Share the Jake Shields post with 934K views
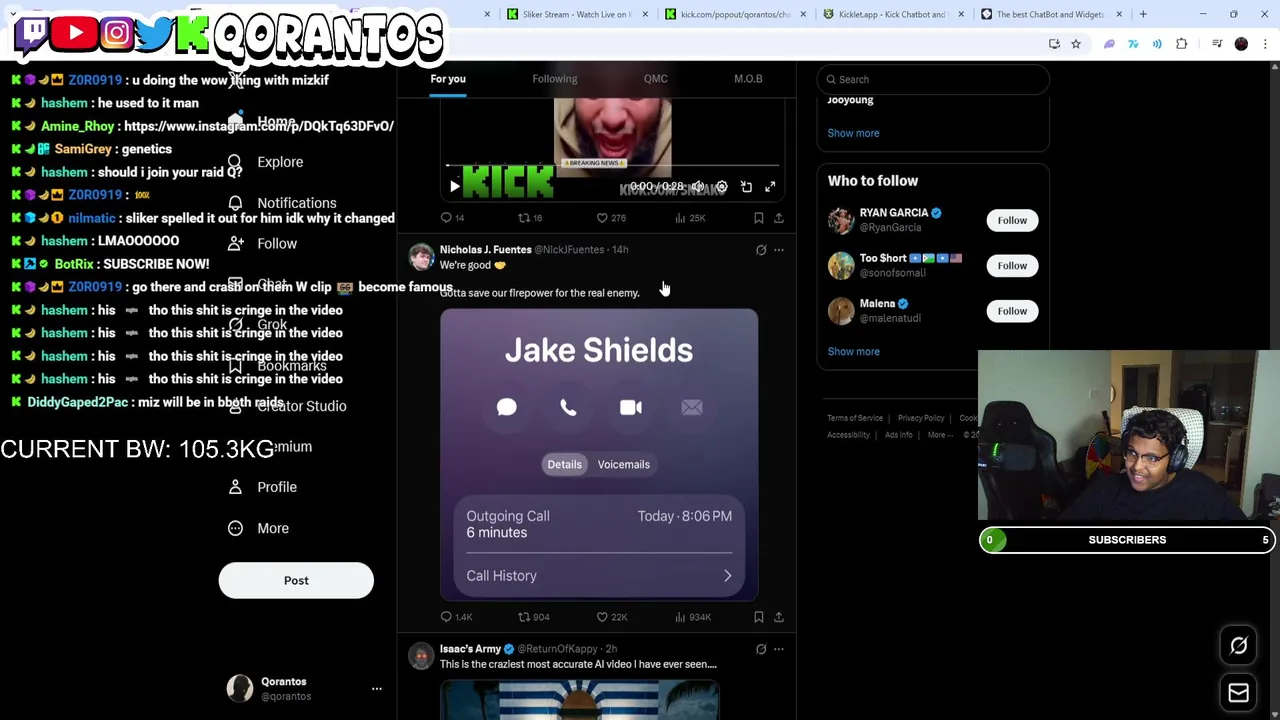The height and width of the screenshot is (720, 1280). [779, 617]
